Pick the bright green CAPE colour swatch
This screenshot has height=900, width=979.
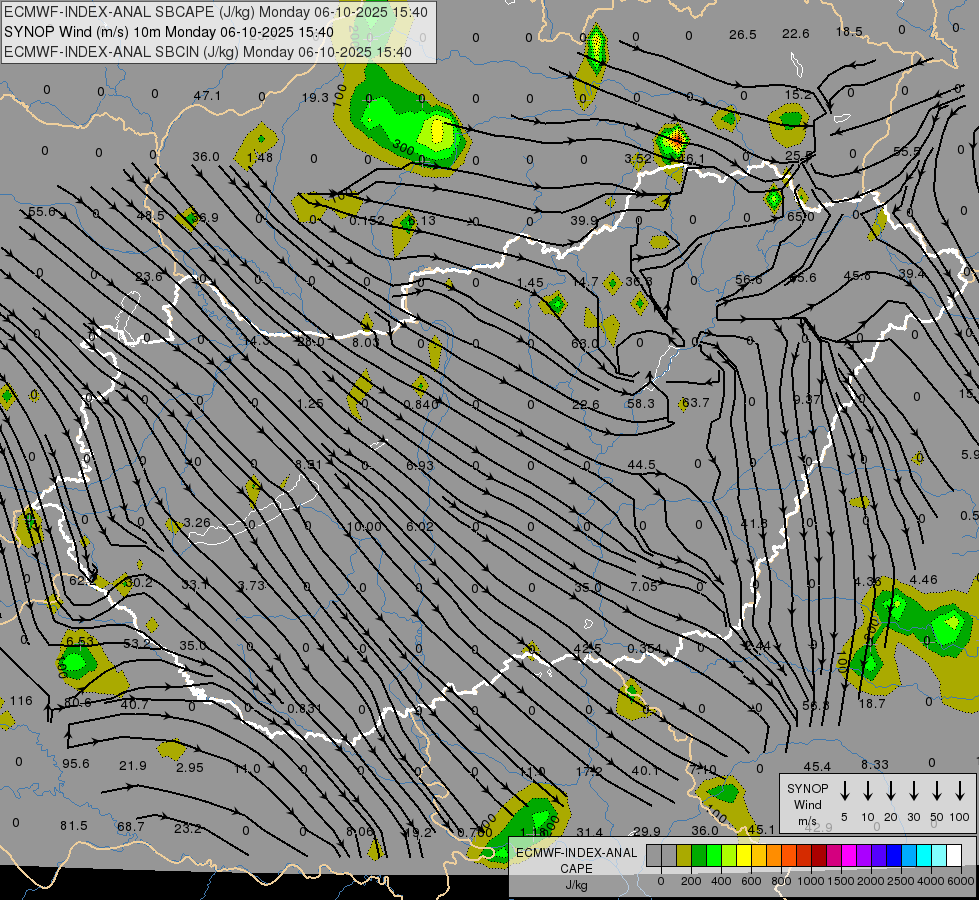pyautogui.click(x=714, y=856)
